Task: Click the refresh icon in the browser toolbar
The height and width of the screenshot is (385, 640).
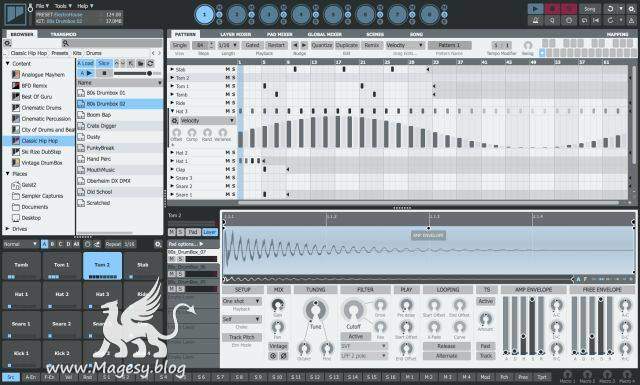Action: point(150,63)
